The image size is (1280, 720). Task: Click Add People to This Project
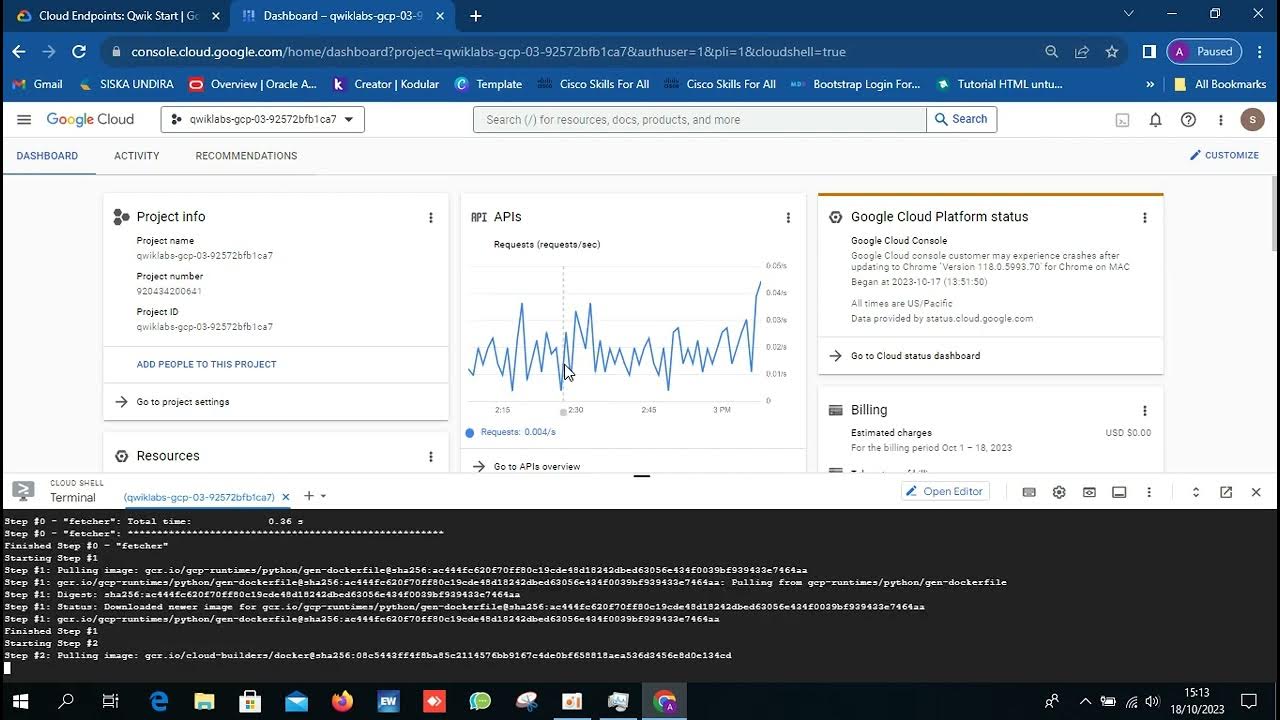[x=207, y=364]
